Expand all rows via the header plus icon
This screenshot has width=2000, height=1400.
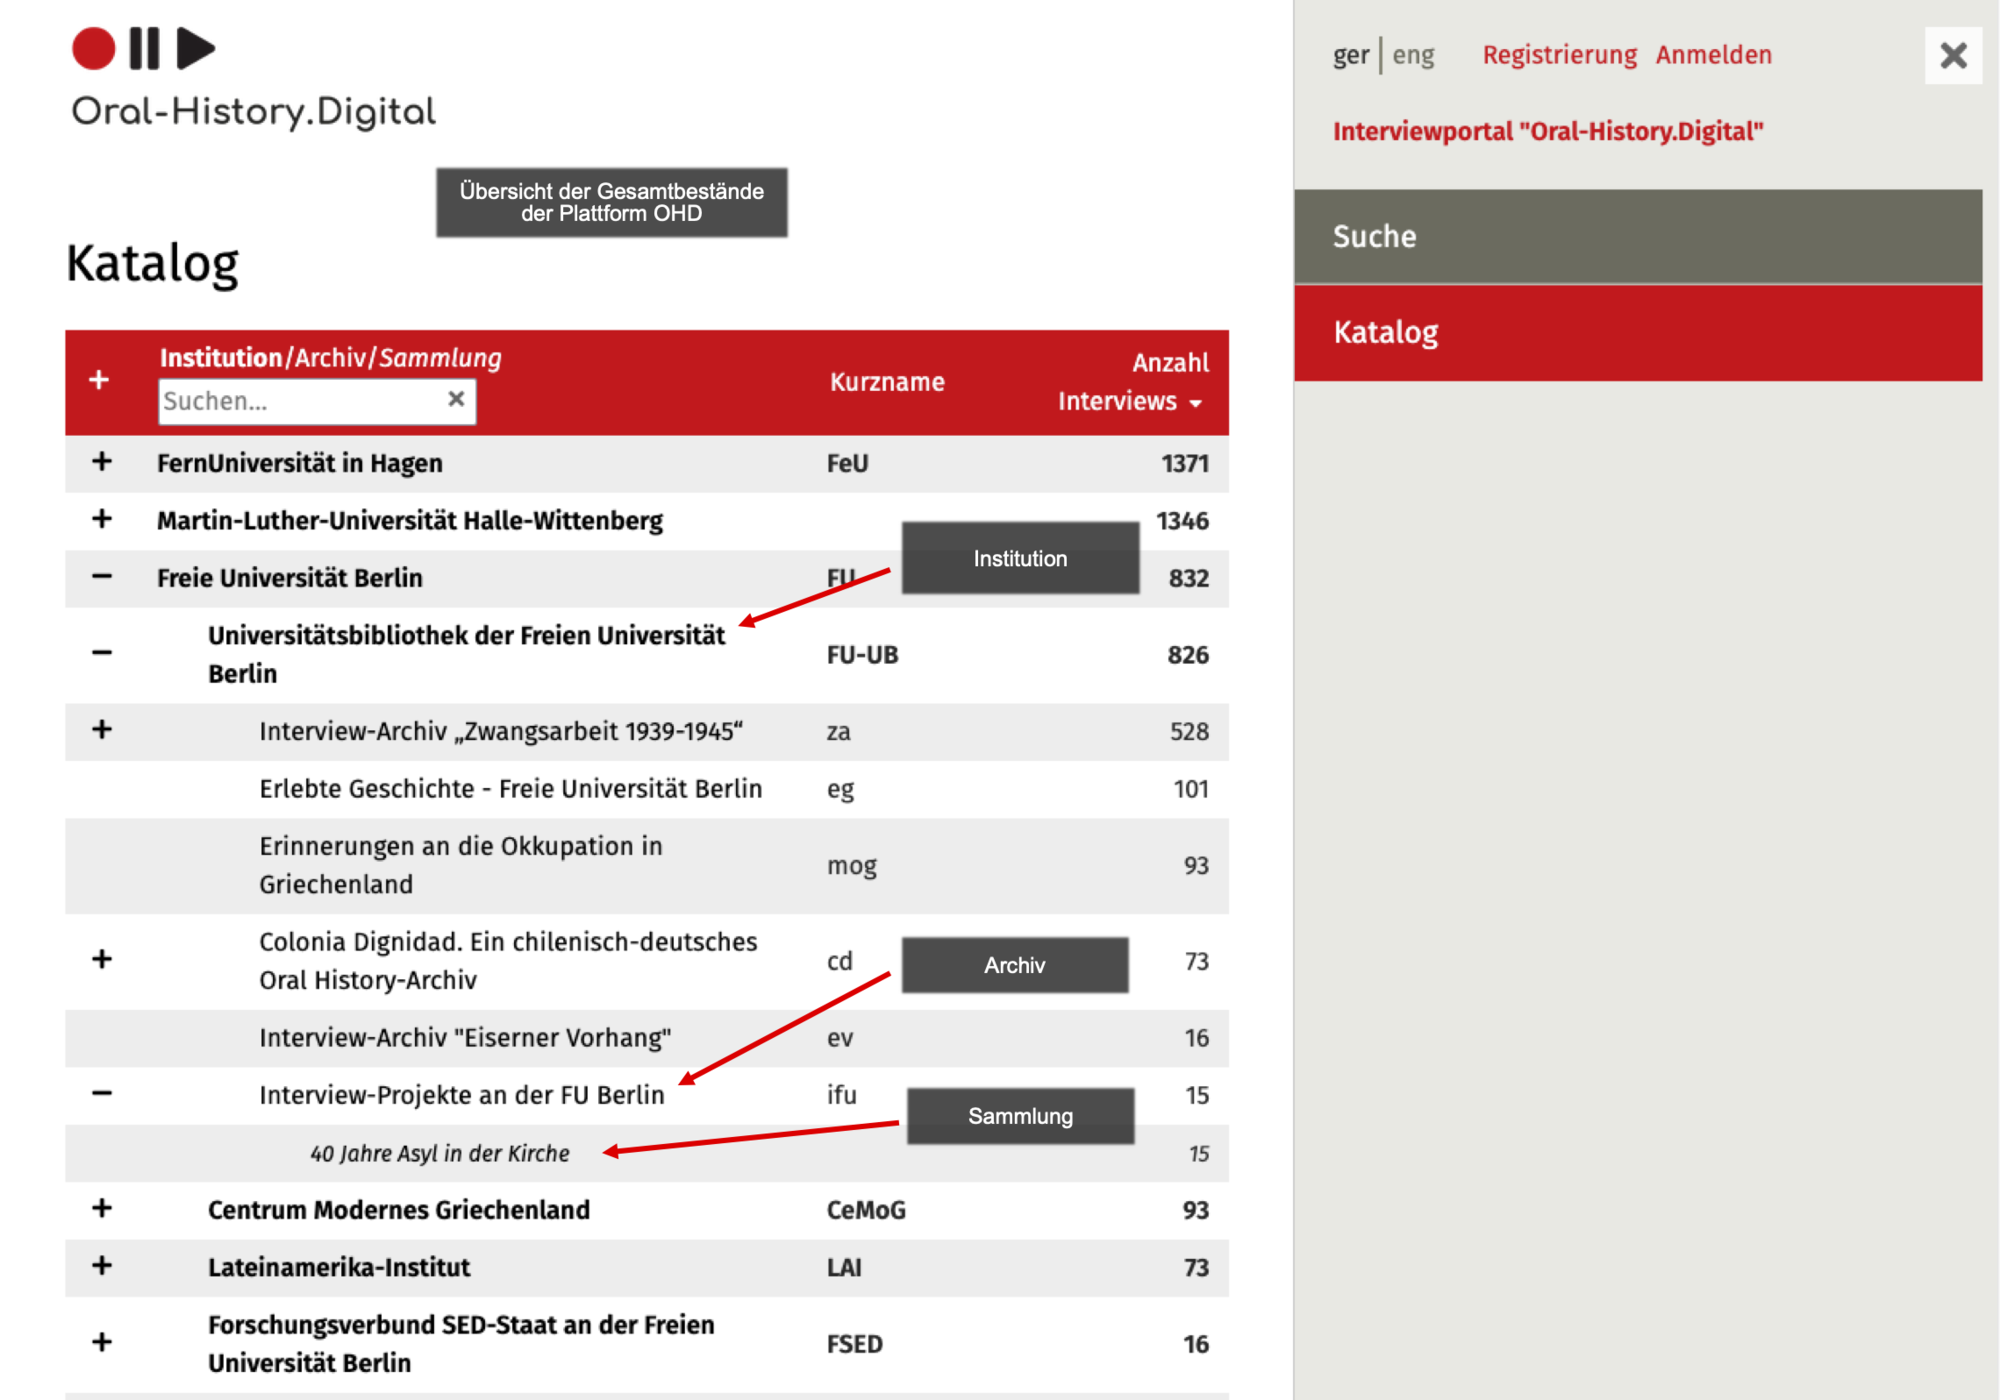point(99,380)
